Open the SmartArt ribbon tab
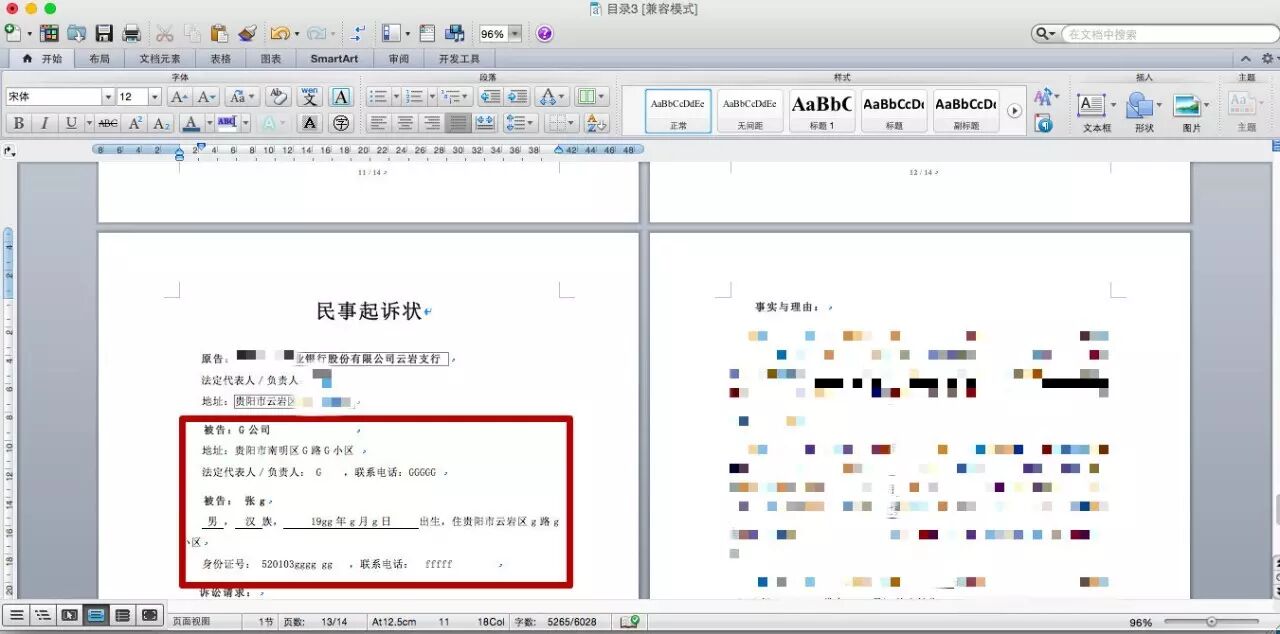 pyautogui.click(x=334, y=59)
